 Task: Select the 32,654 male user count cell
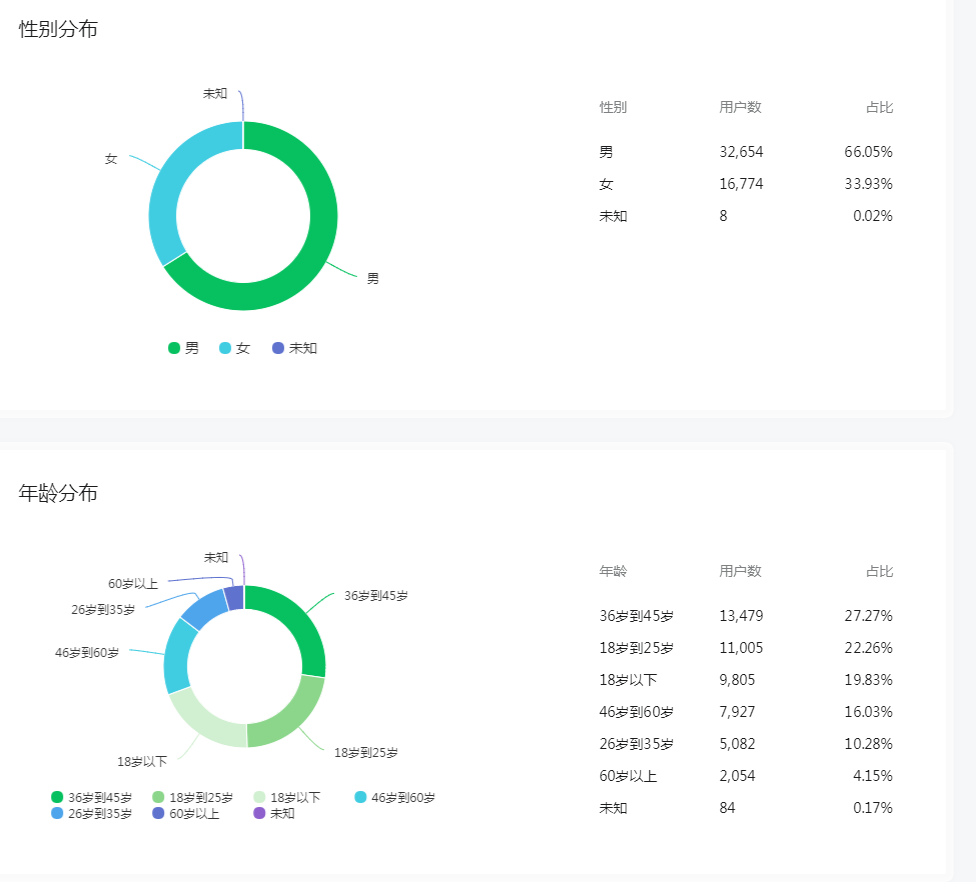pyautogui.click(x=741, y=152)
